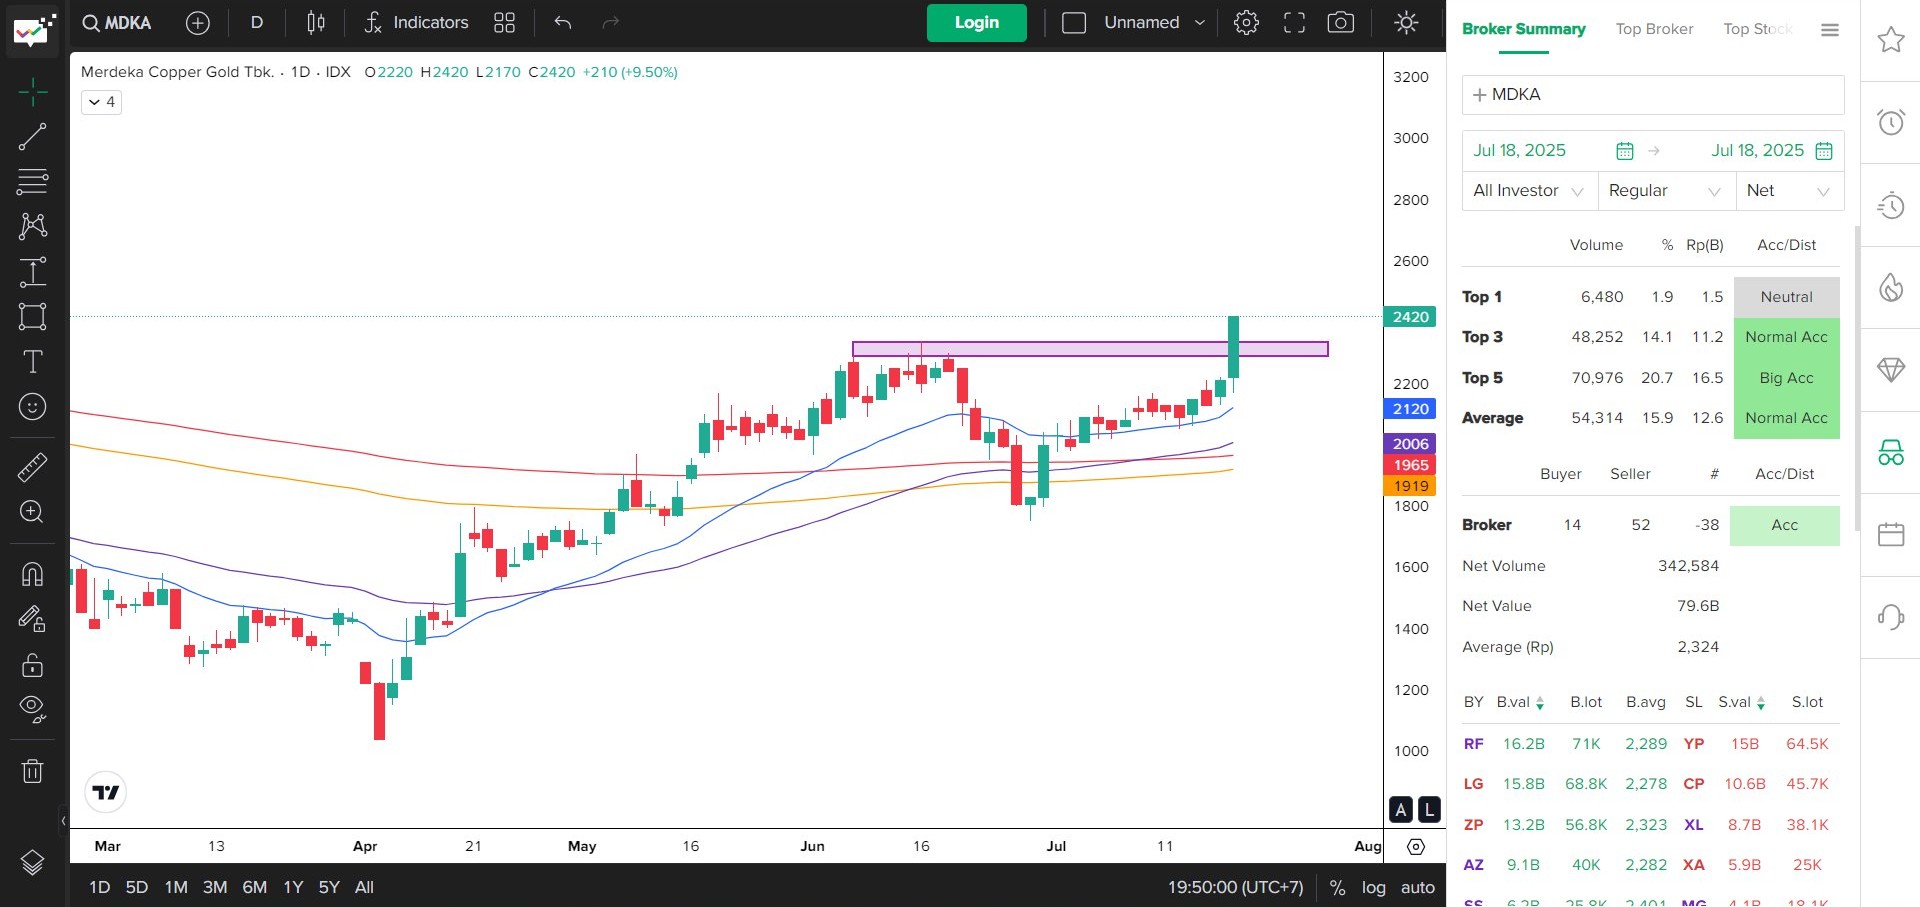Open the broker summary binoculars icon
Viewport: 1920px width, 907px height.
(1890, 452)
